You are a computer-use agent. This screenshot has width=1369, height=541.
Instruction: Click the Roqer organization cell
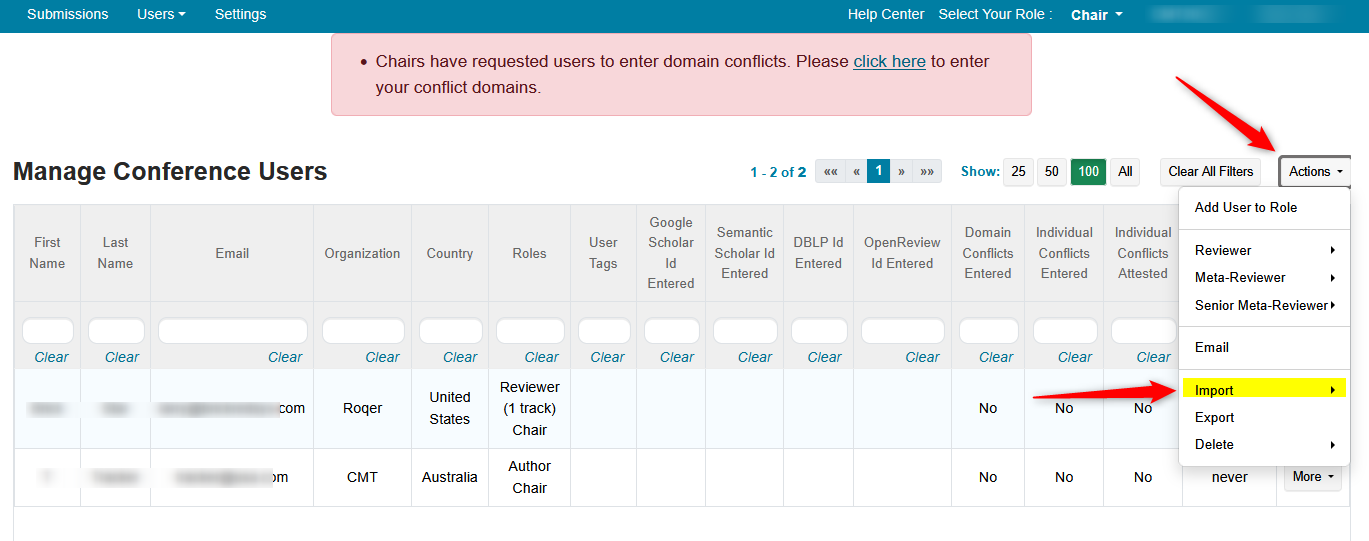pos(362,408)
